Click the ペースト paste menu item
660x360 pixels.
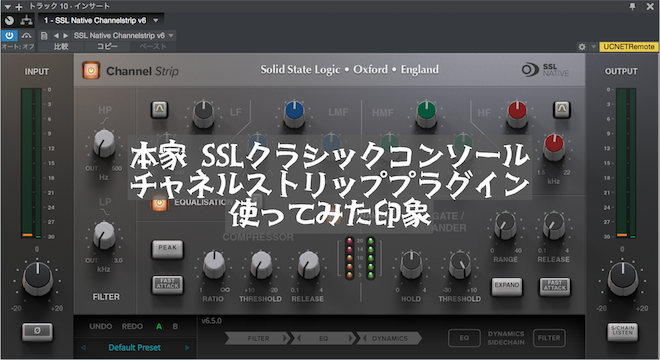click(x=153, y=46)
